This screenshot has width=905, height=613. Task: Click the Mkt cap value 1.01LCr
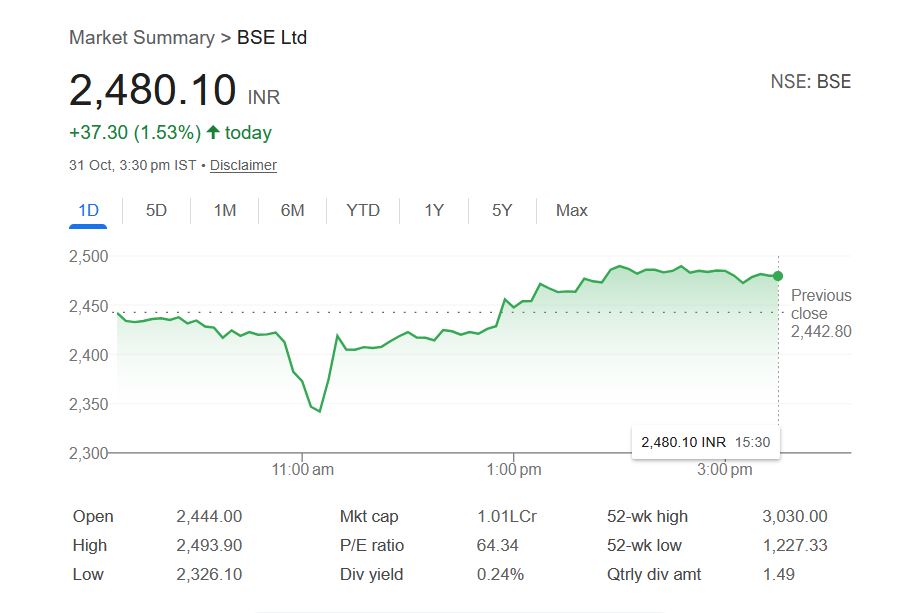coord(507,517)
